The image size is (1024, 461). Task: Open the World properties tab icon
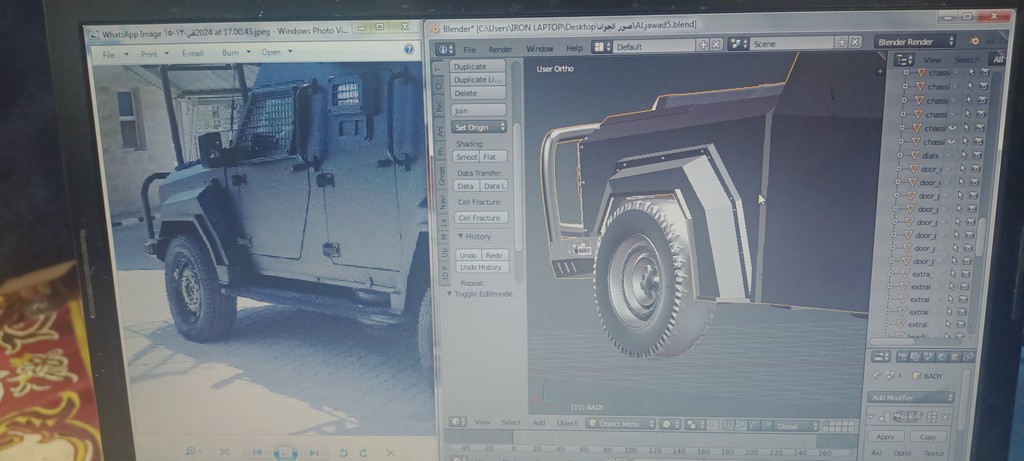pyautogui.click(x=940, y=357)
